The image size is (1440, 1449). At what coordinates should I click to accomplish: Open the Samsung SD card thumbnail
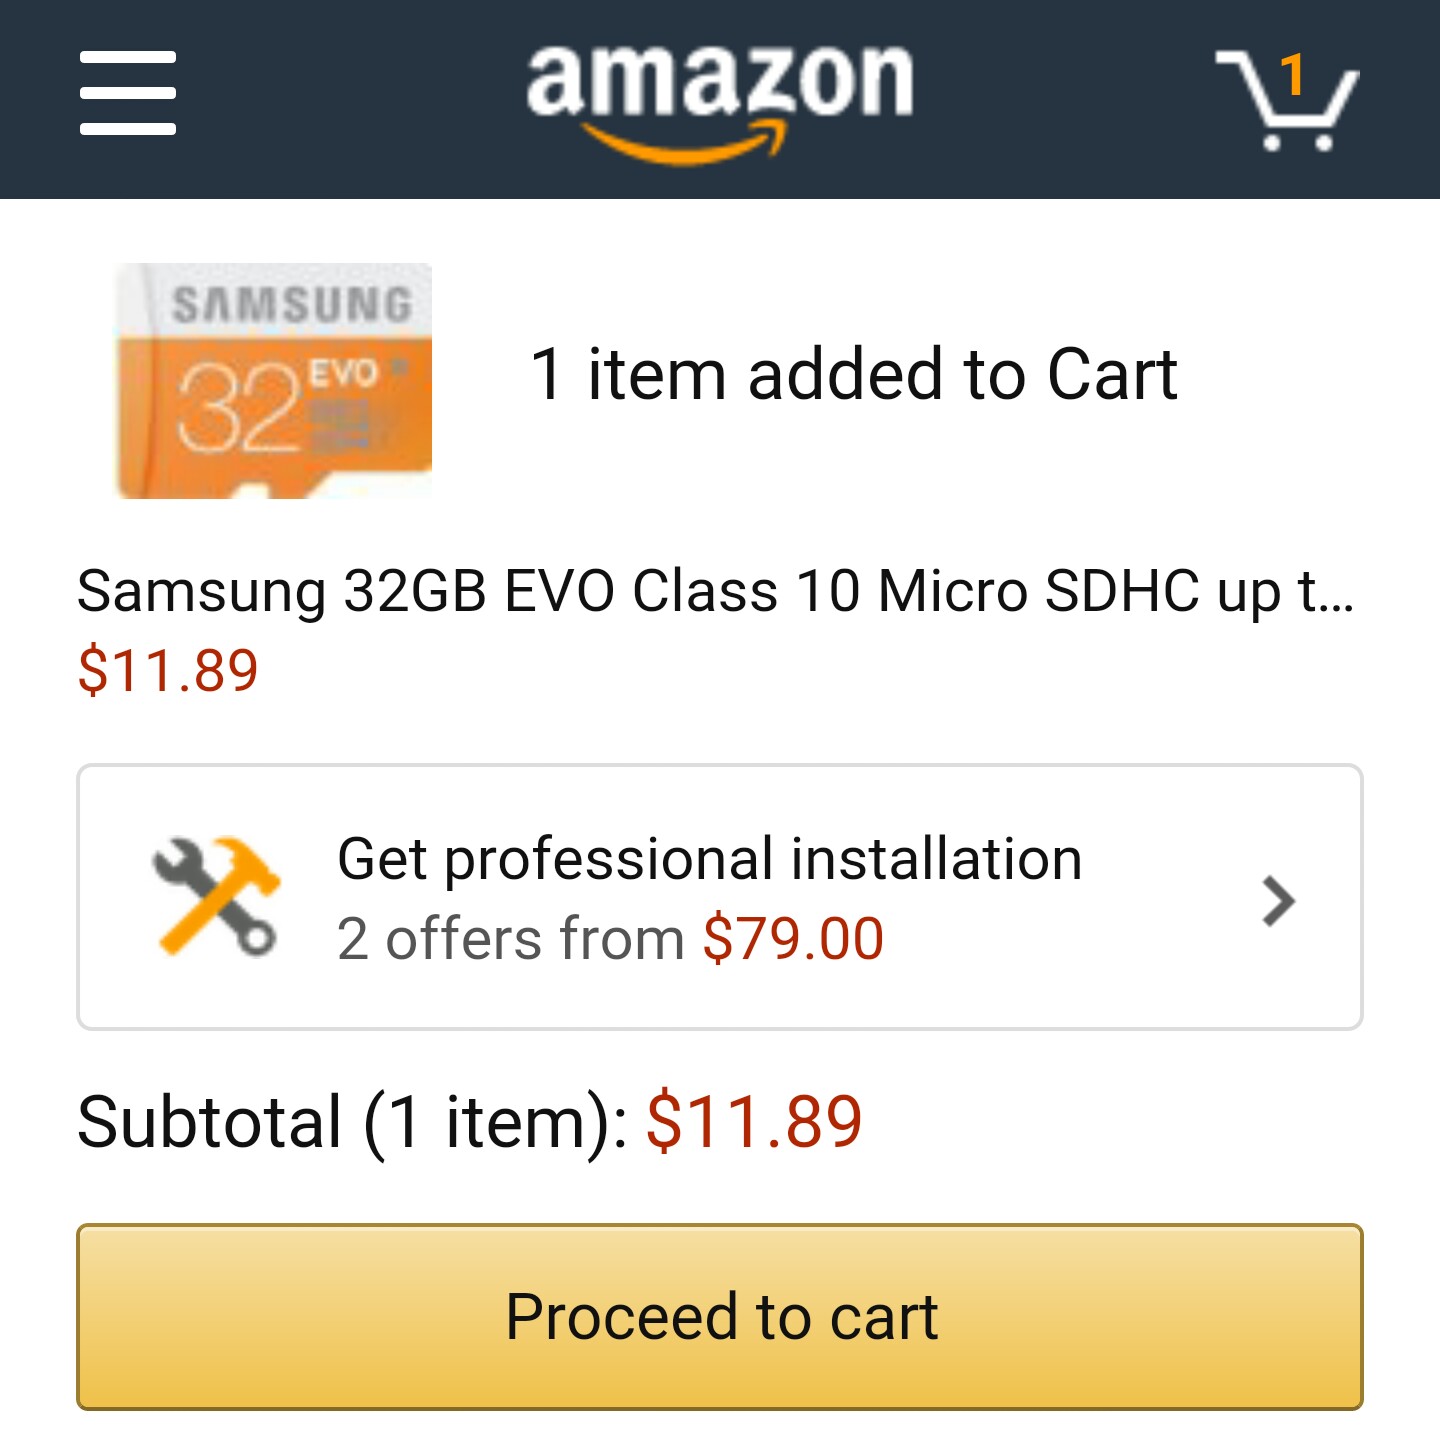pos(271,382)
